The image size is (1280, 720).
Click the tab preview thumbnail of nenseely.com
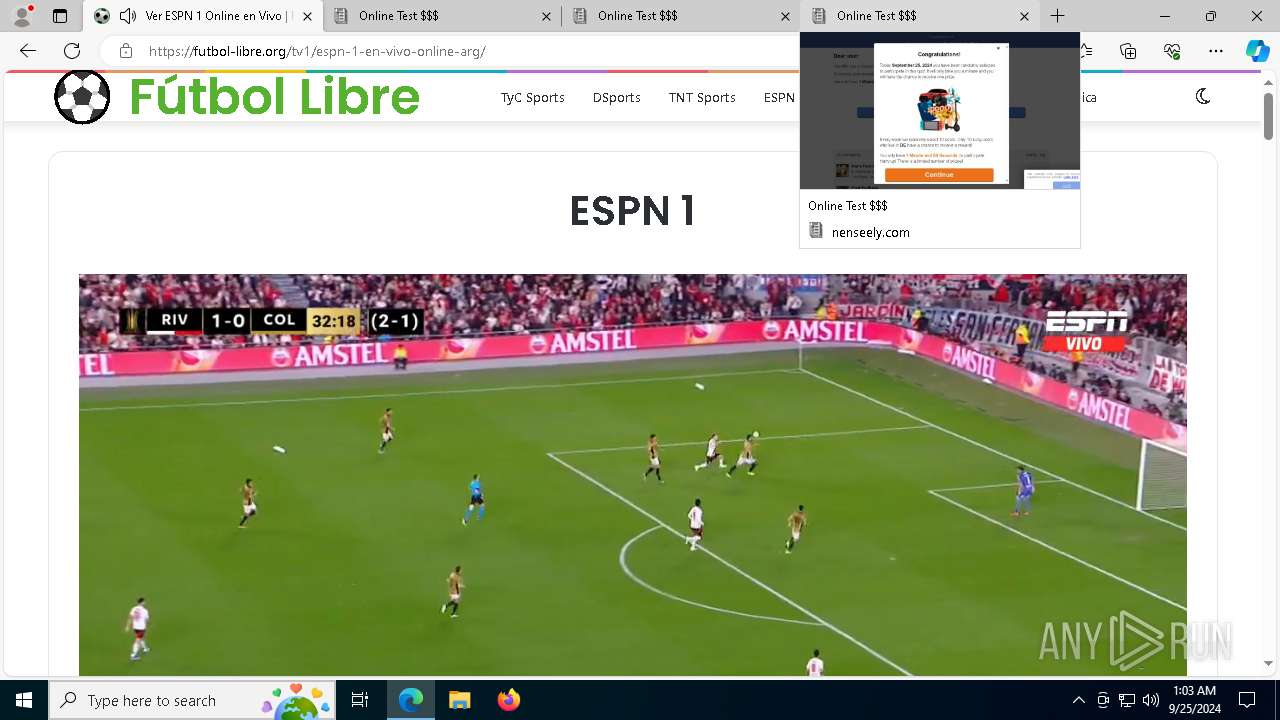940,111
